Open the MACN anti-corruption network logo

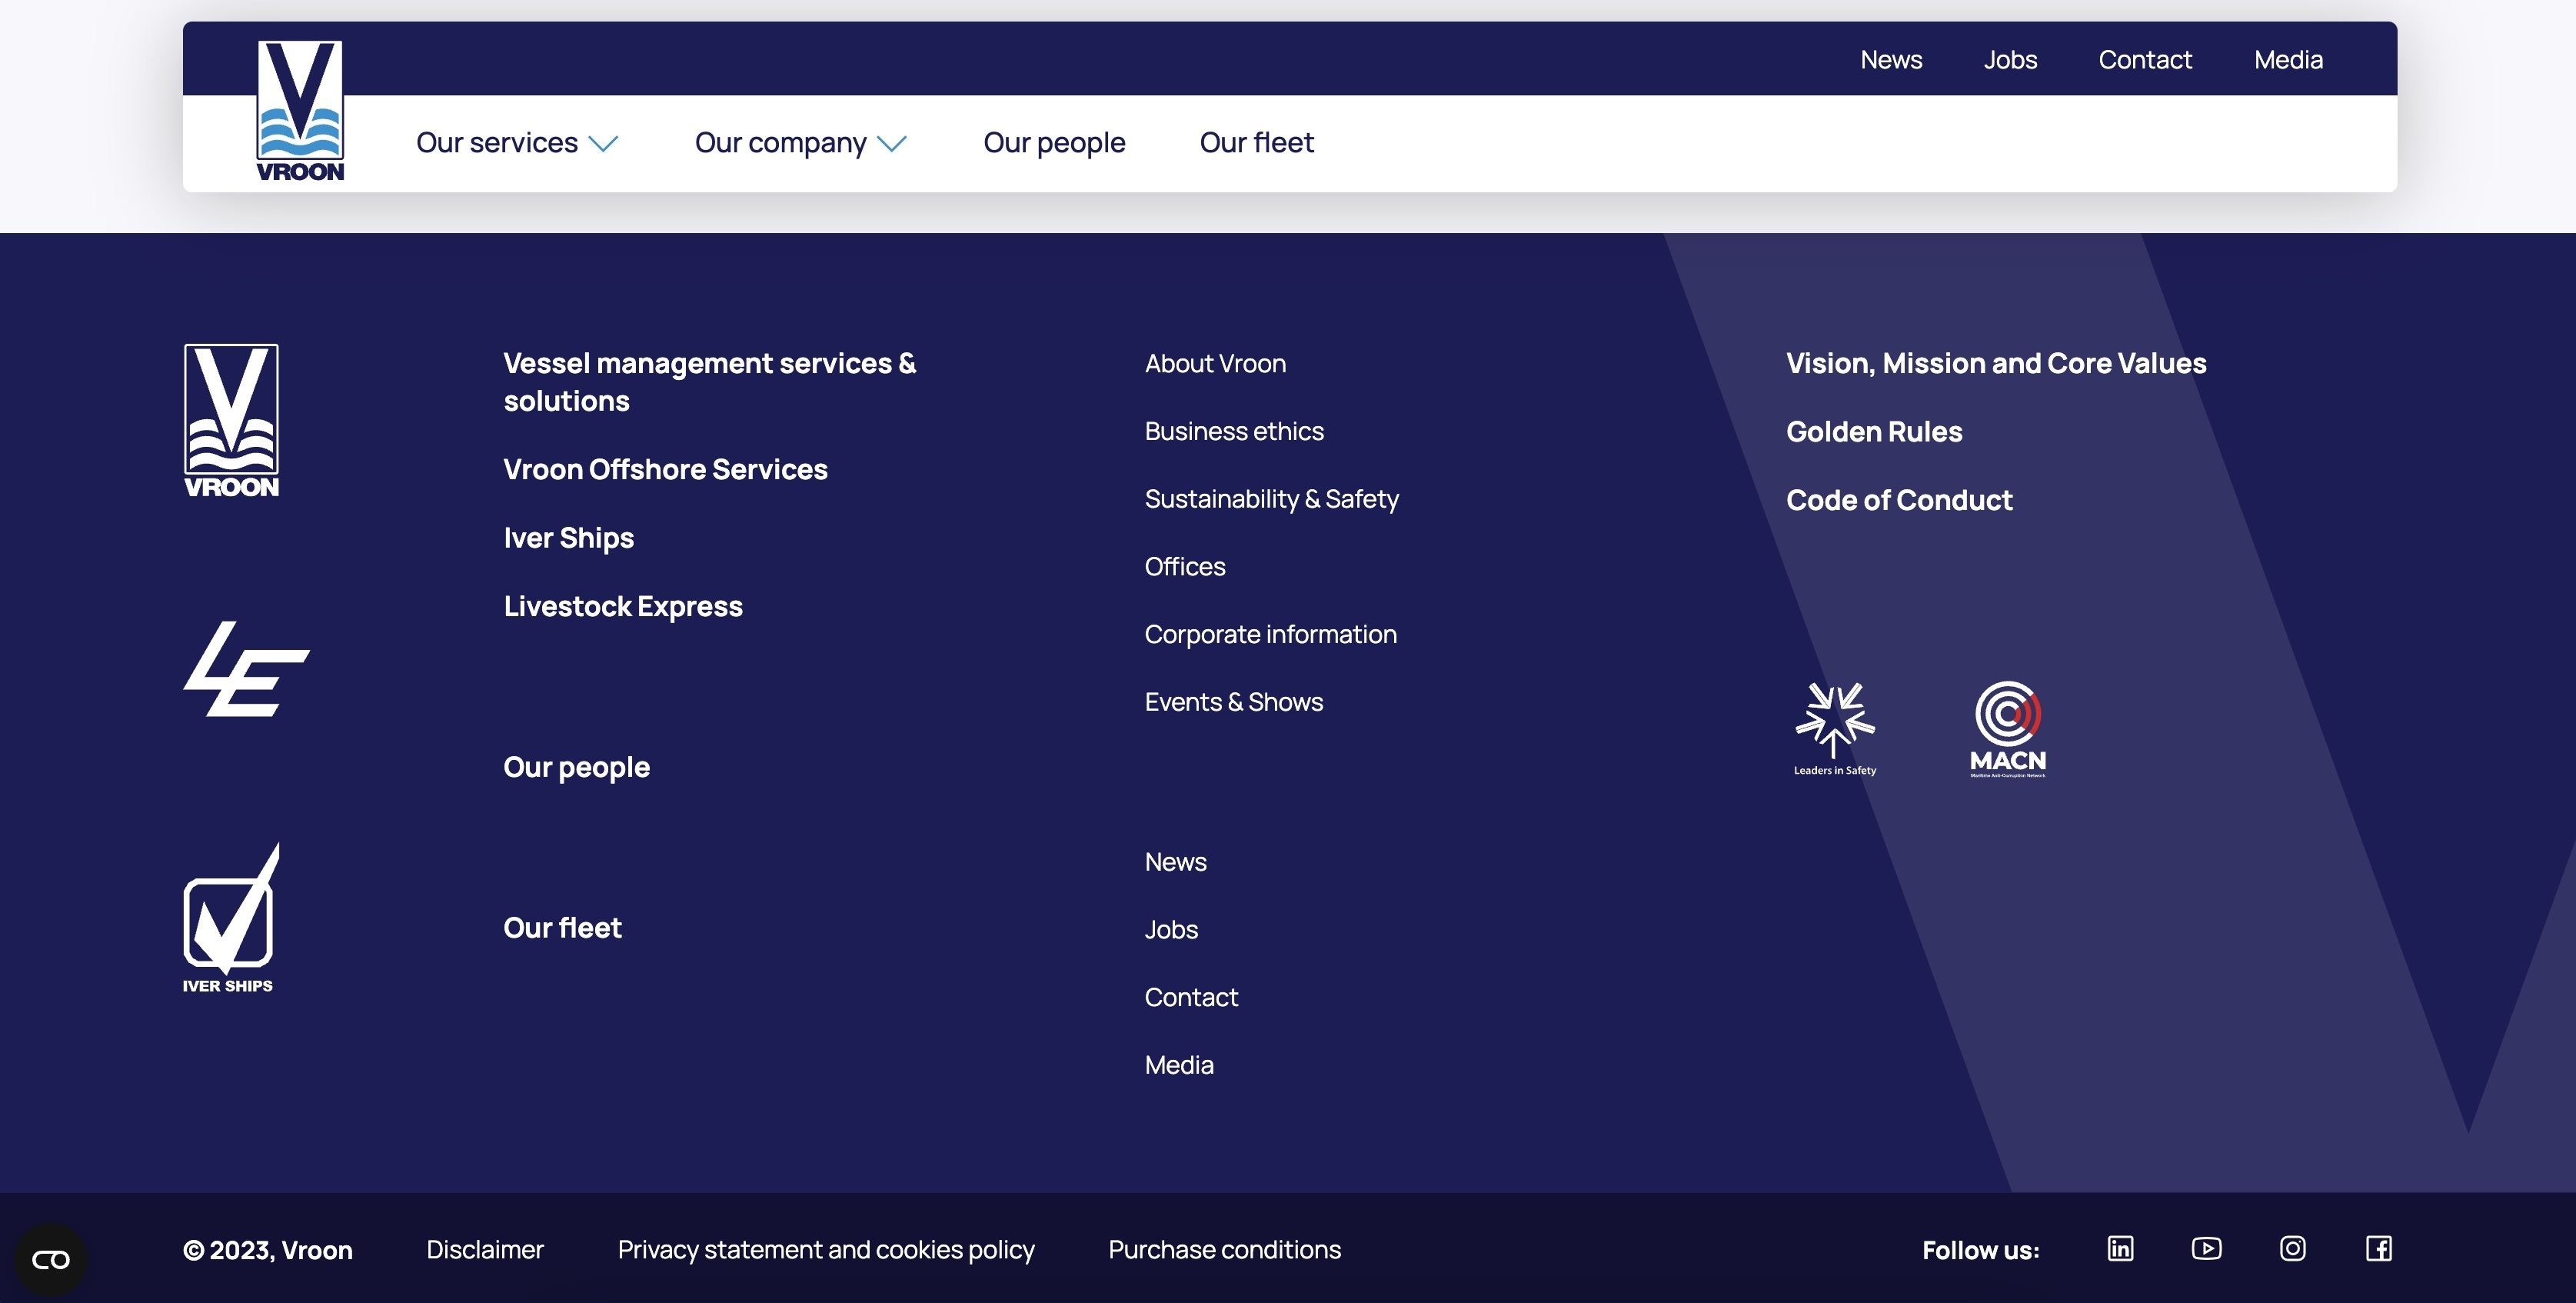click(x=2008, y=729)
